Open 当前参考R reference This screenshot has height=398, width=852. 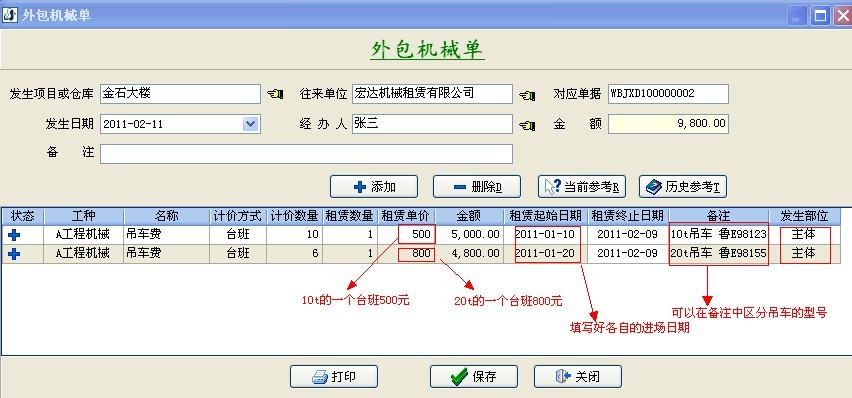click(581, 186)
